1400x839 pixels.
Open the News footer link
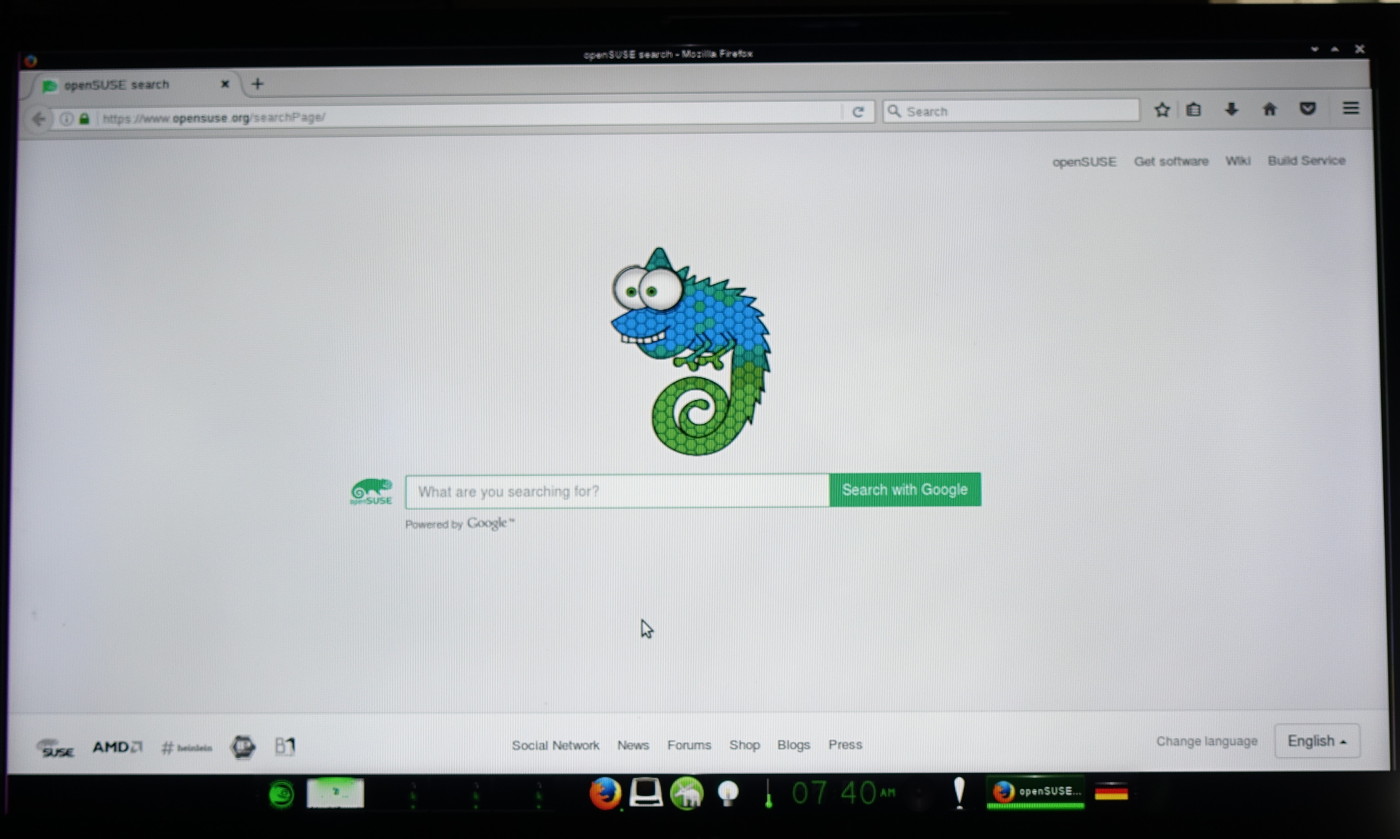(x=633, y=745)
